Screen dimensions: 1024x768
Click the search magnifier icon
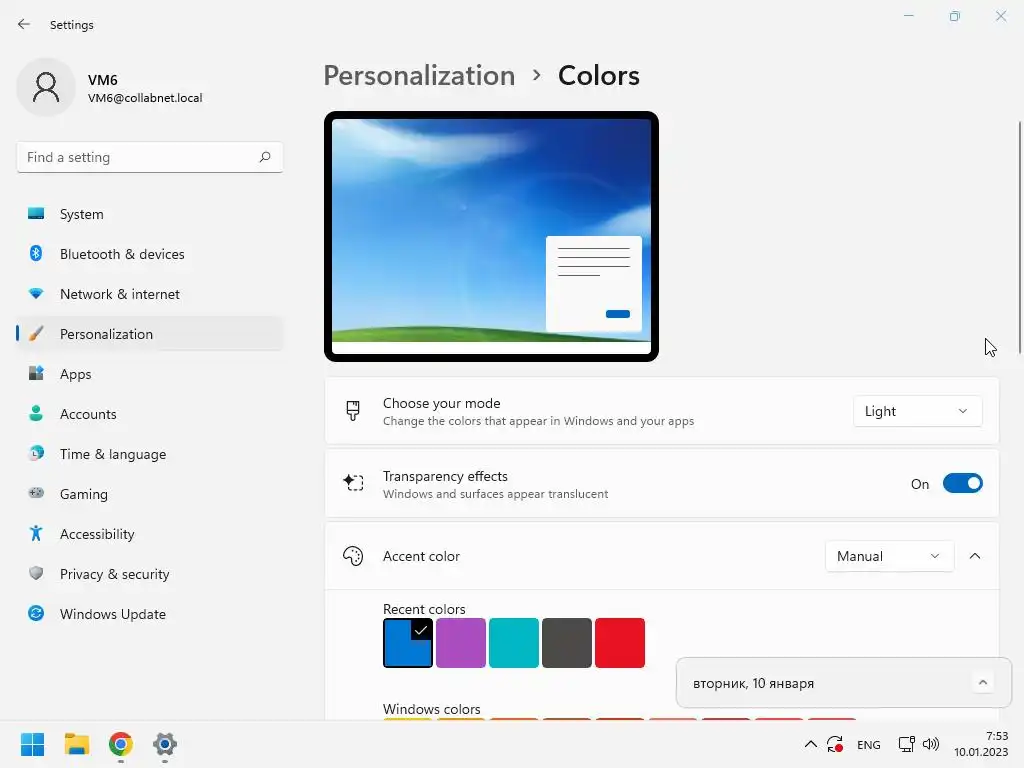click(x=264, y=157)
